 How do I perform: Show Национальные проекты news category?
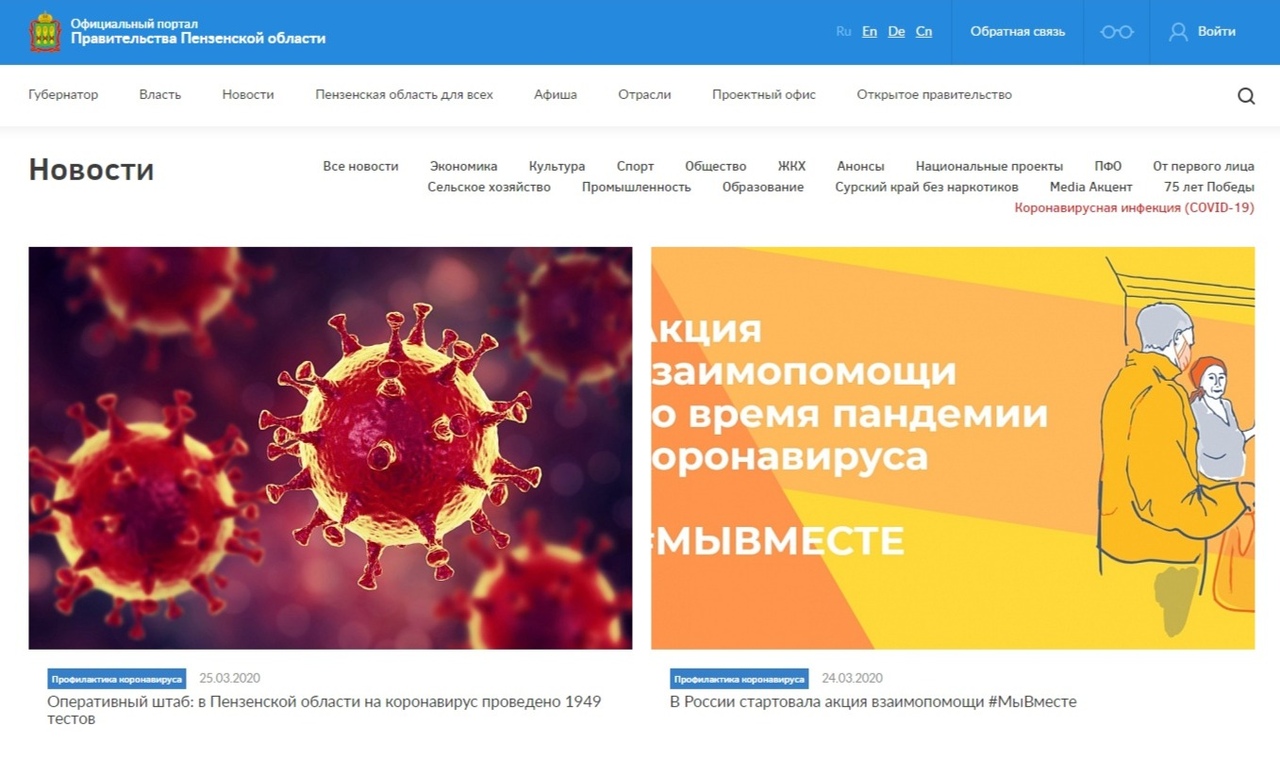coord(989,167)
